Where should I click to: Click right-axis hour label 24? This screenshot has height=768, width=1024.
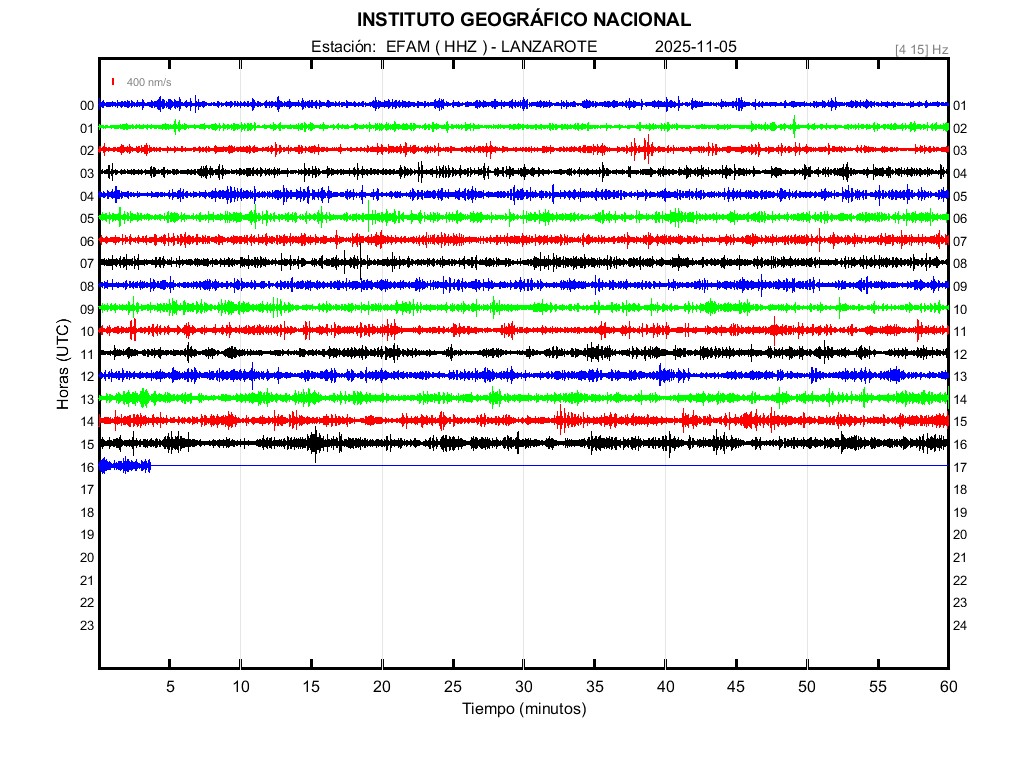pos(960,625)
